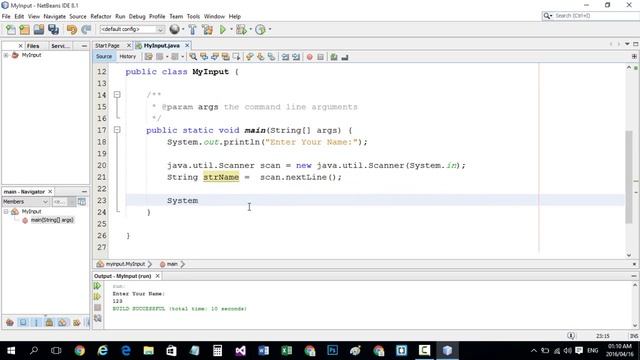Toggle Fully Qualified Names filter in Navigator

tap(76, 322)
